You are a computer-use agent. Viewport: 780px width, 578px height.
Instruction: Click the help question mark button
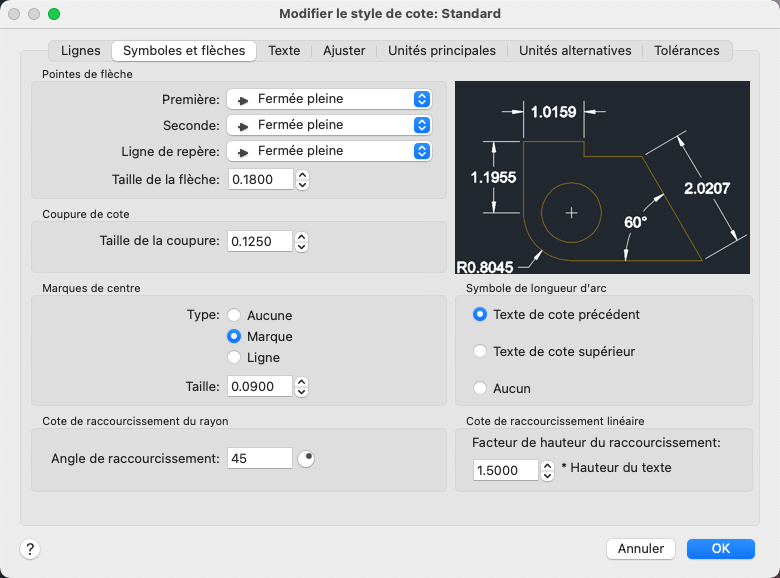click(30, 548)
